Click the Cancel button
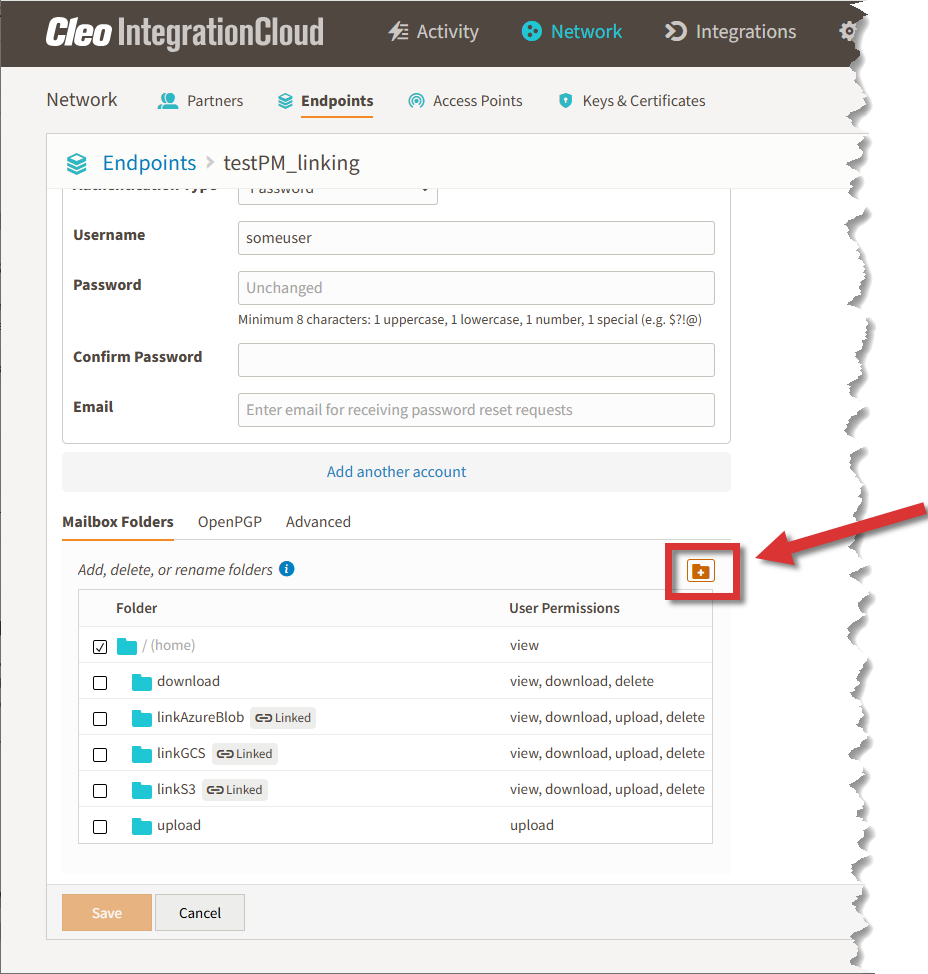Viewport: 928px width, 974px height. [200, 913]
